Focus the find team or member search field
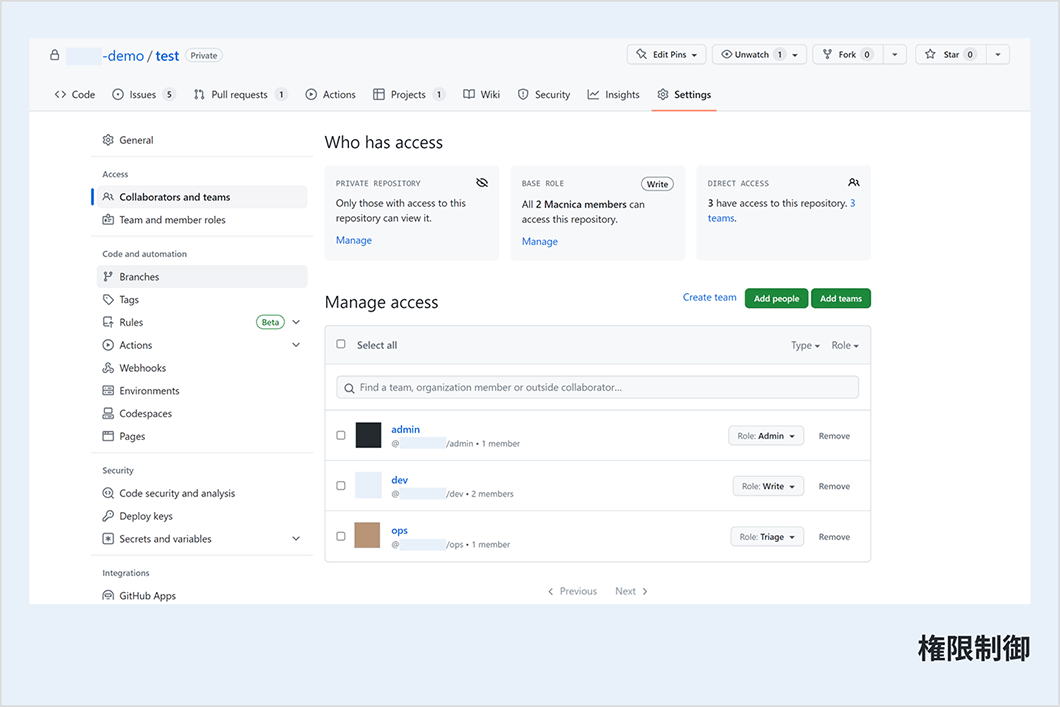1060x707 pixels. (598, 388)
